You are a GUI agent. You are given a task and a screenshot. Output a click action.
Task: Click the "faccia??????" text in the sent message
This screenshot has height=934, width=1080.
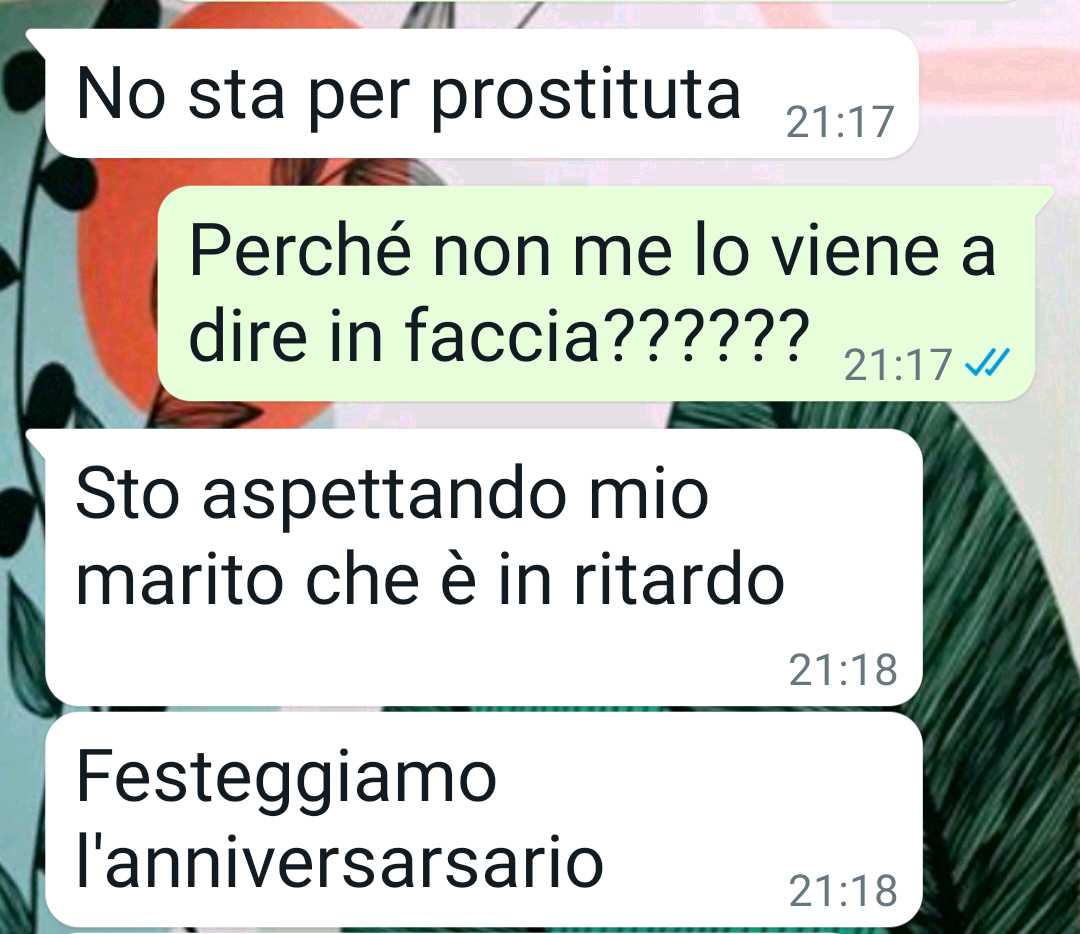click(607, 333)
